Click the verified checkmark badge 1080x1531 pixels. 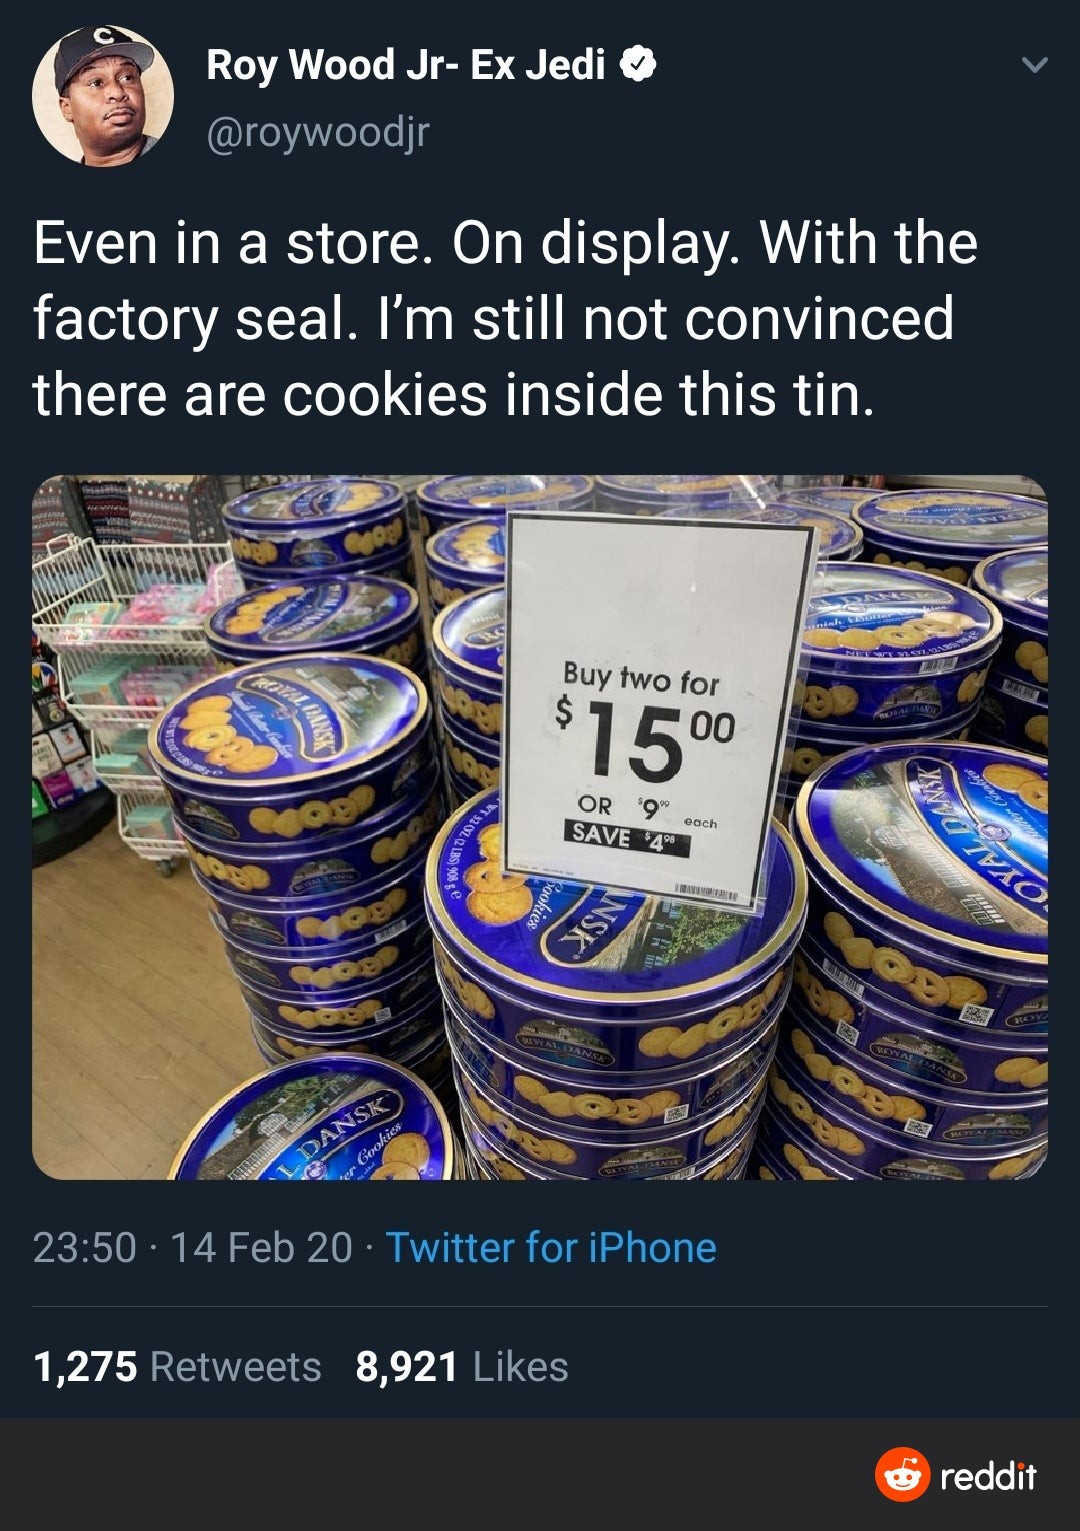click(638, 66)
